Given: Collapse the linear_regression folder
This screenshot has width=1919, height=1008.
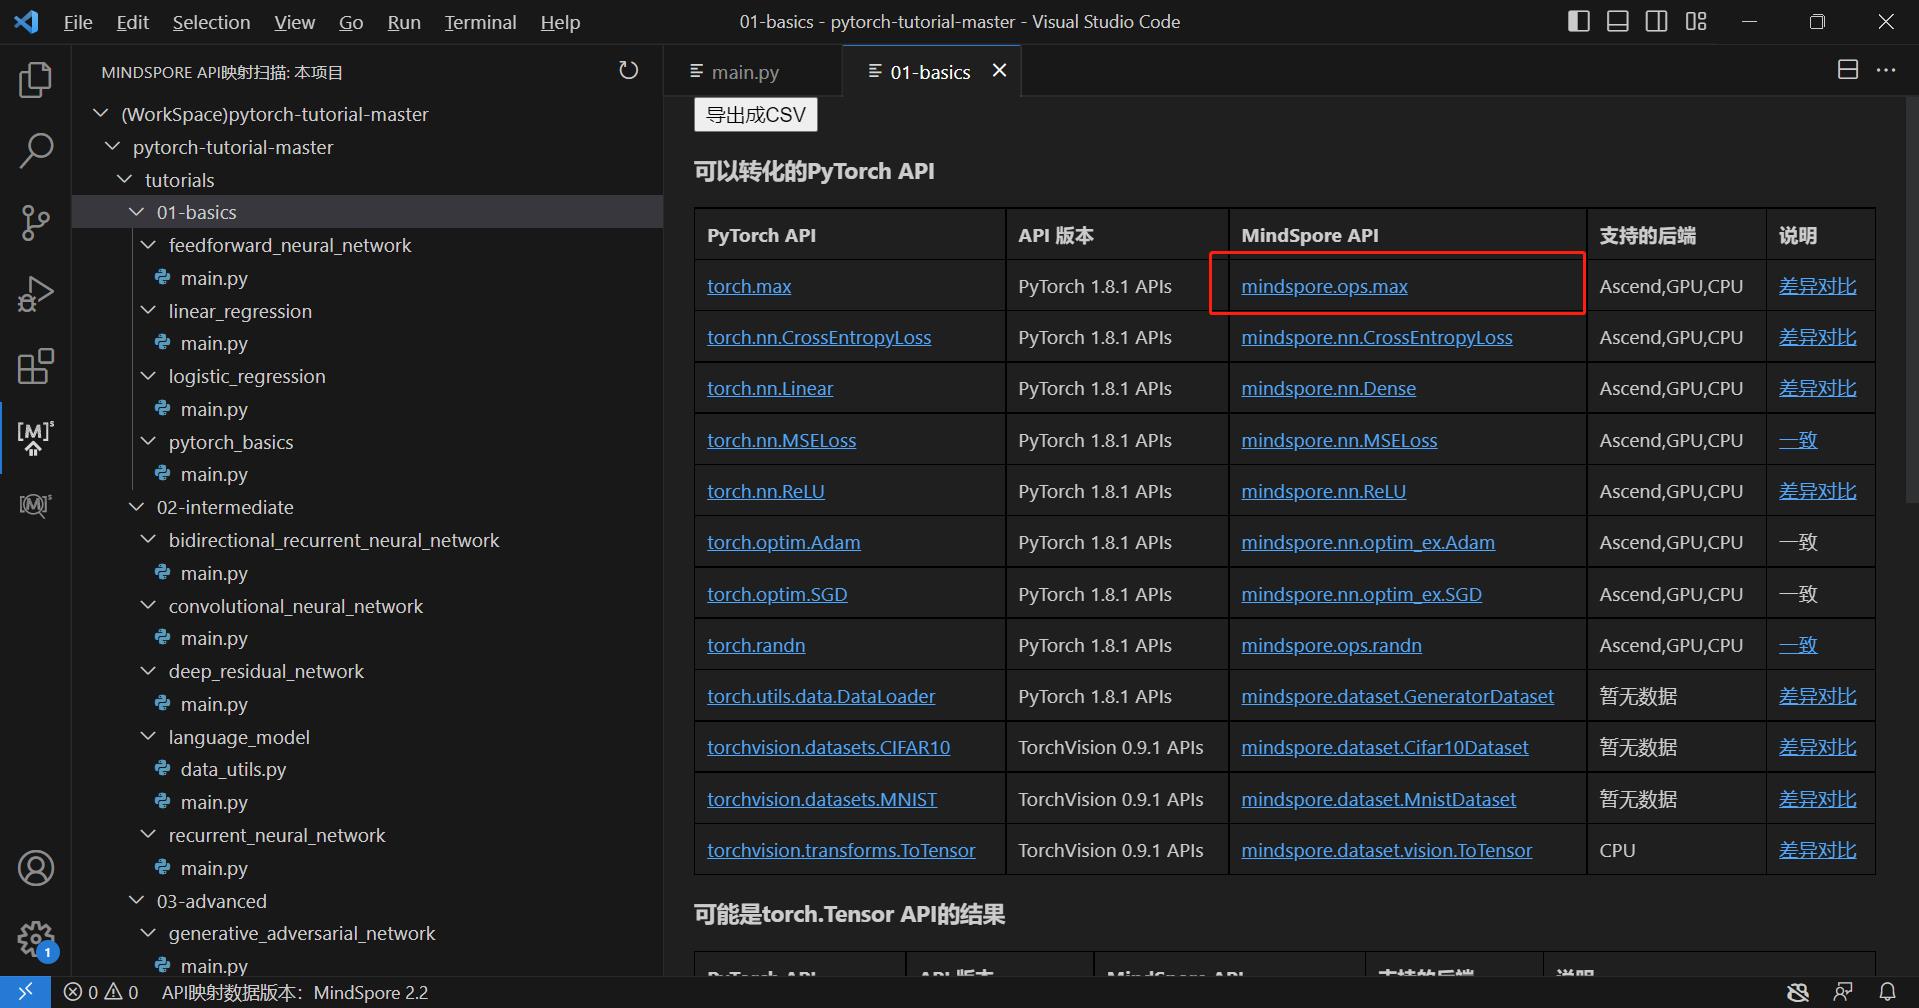Looking at the screenshot, I should (148, 310).
